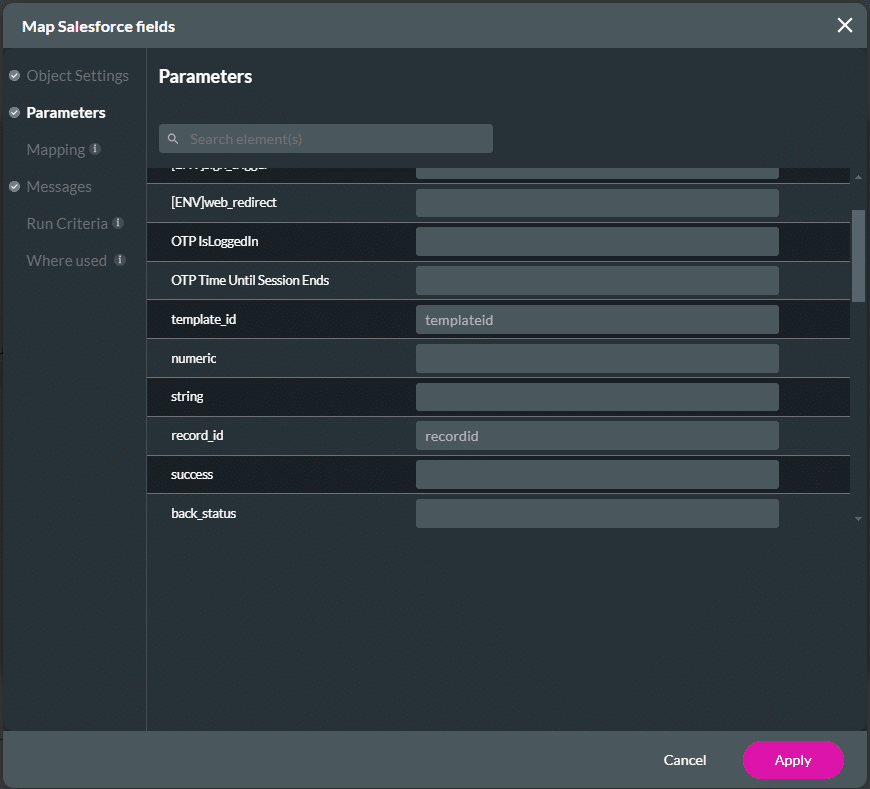This screenshot has height=789, width=870.
Task: Click the checkmark icon next to Messages
Action: coord(14,187)
